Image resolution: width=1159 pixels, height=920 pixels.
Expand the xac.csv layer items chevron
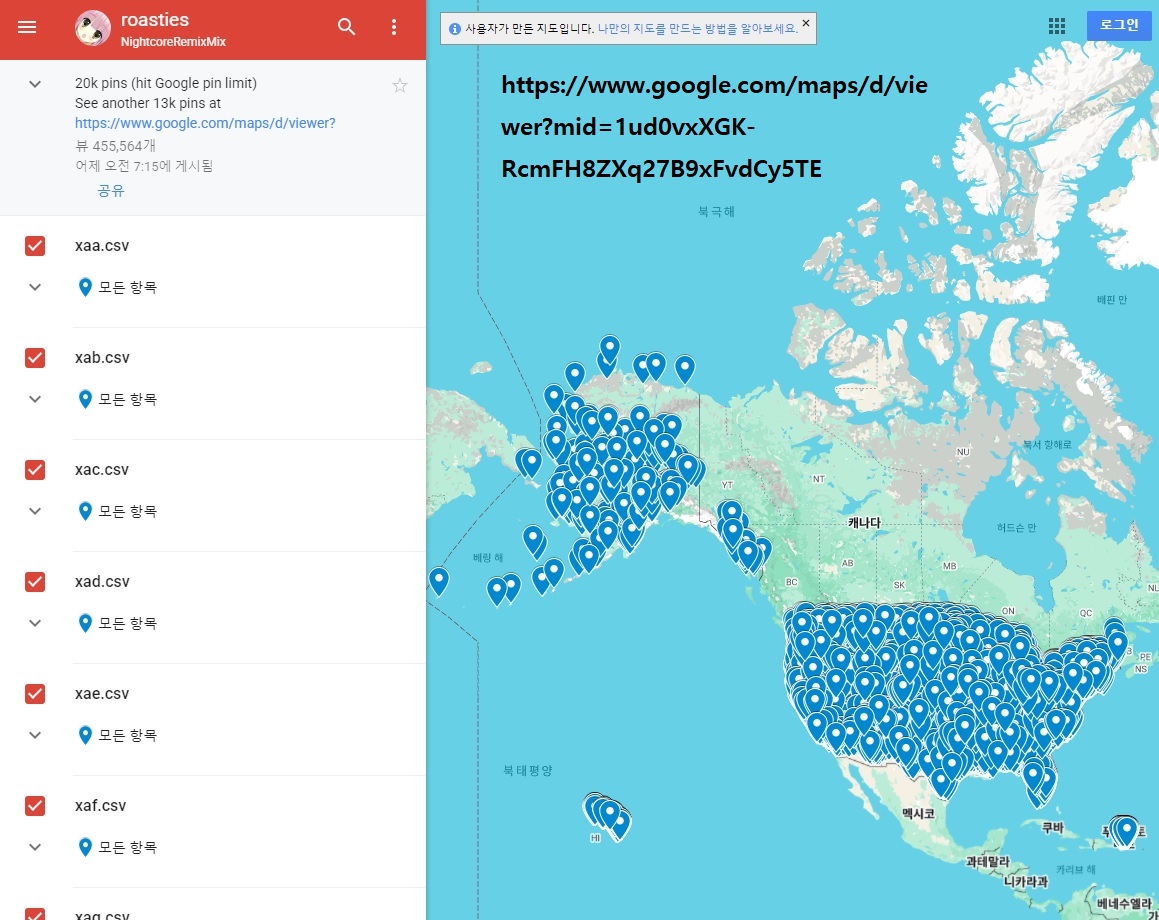35,511
